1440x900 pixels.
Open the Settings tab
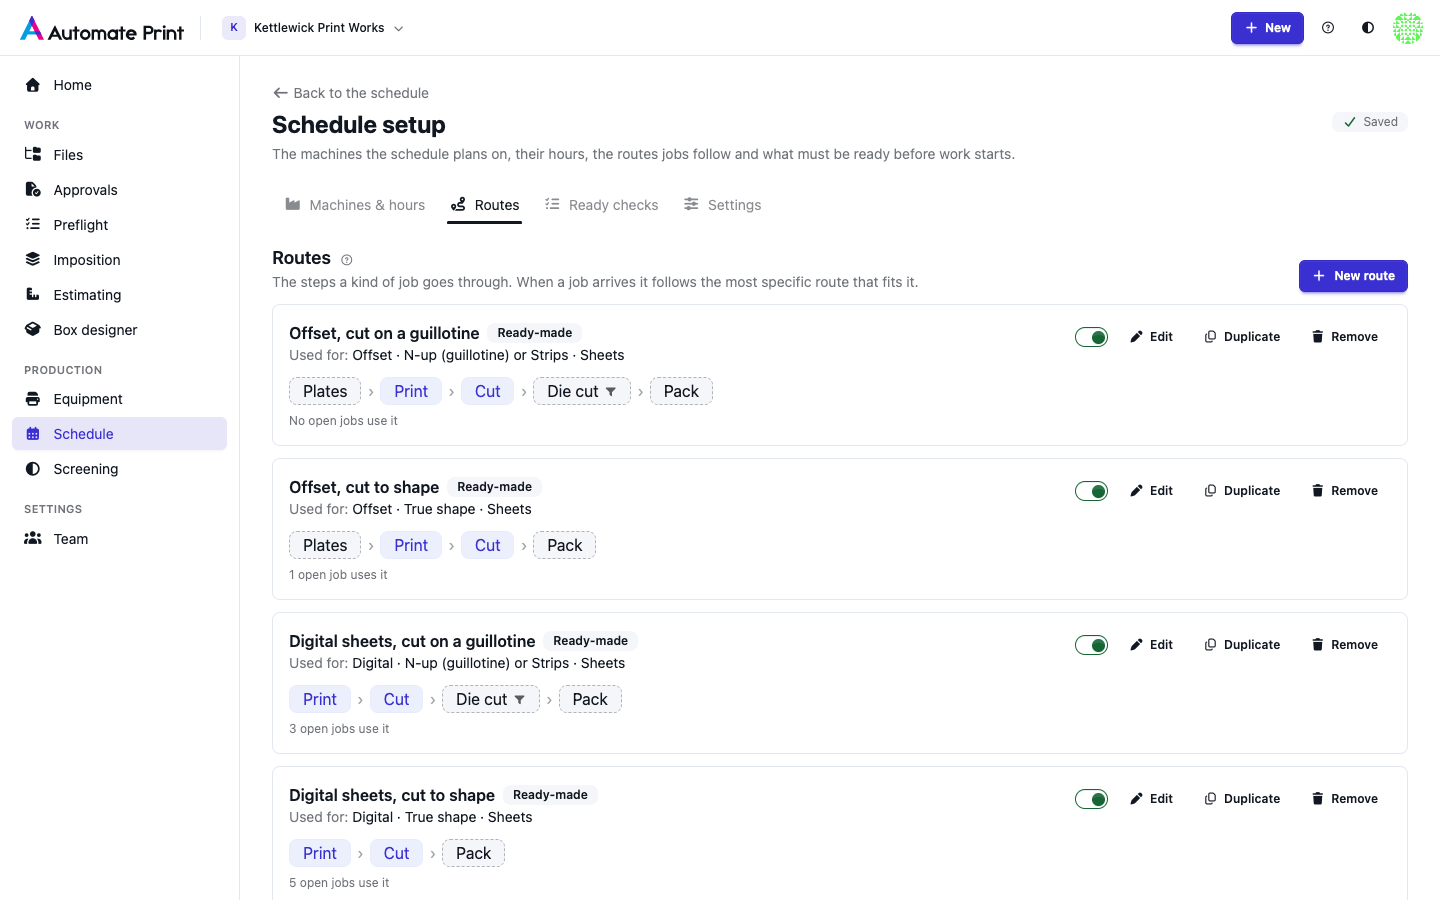[723, 205]
